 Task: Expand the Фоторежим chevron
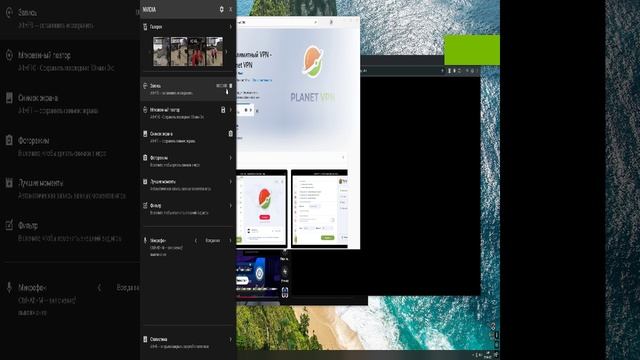click(x=231, y=158)
